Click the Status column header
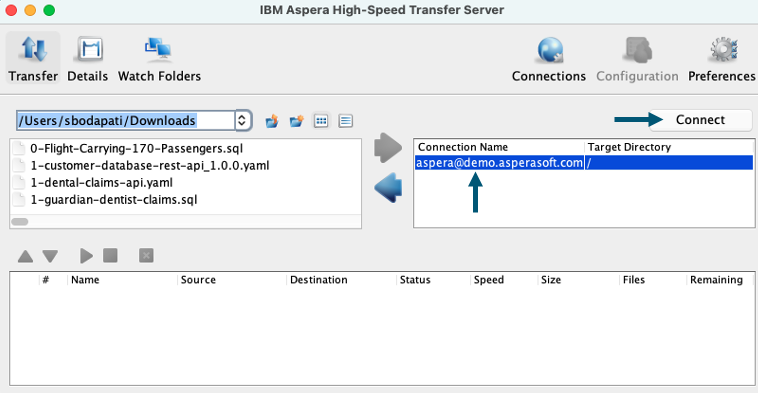This screenshot has height=393, width=758. coord(433,280)
